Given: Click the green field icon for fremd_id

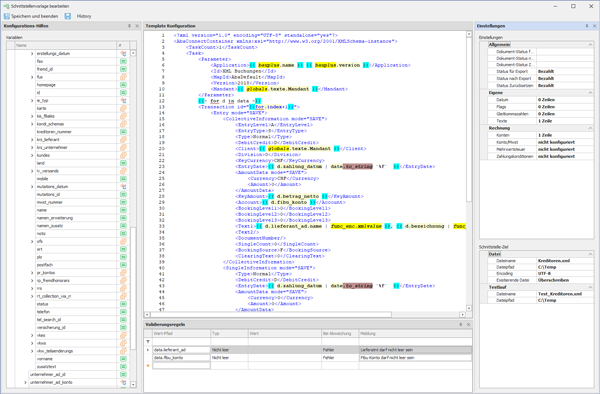Looking at the screenshot, I should tap(123, 69).
